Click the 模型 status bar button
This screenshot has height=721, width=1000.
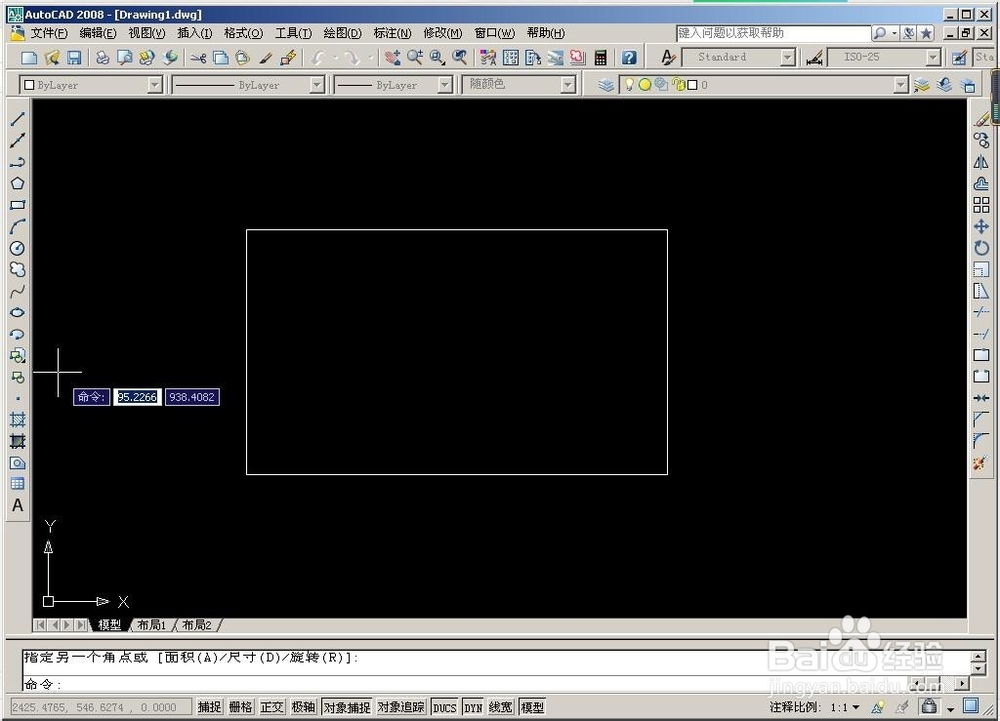(x=533, y=707)
